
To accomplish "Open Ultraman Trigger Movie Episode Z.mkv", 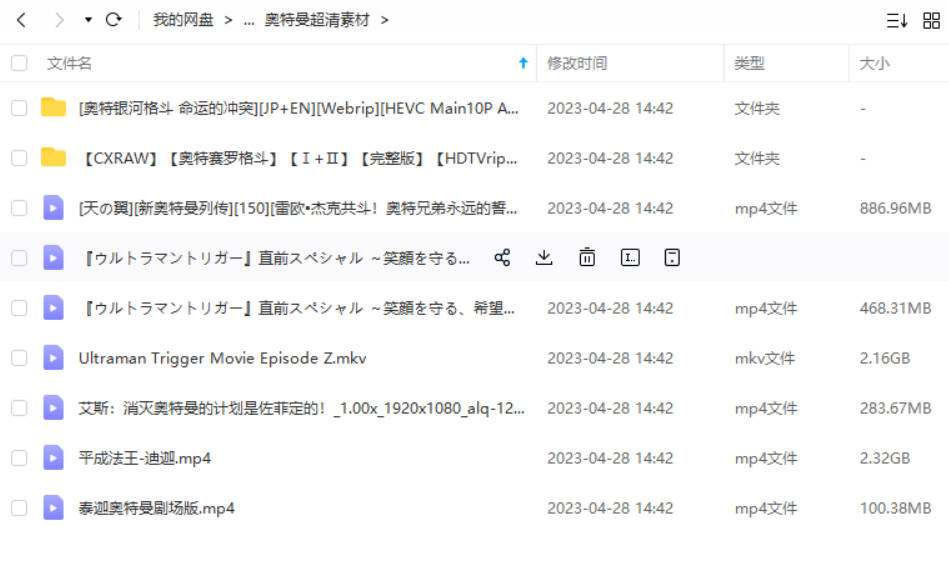I will click(x=222, y=358).
